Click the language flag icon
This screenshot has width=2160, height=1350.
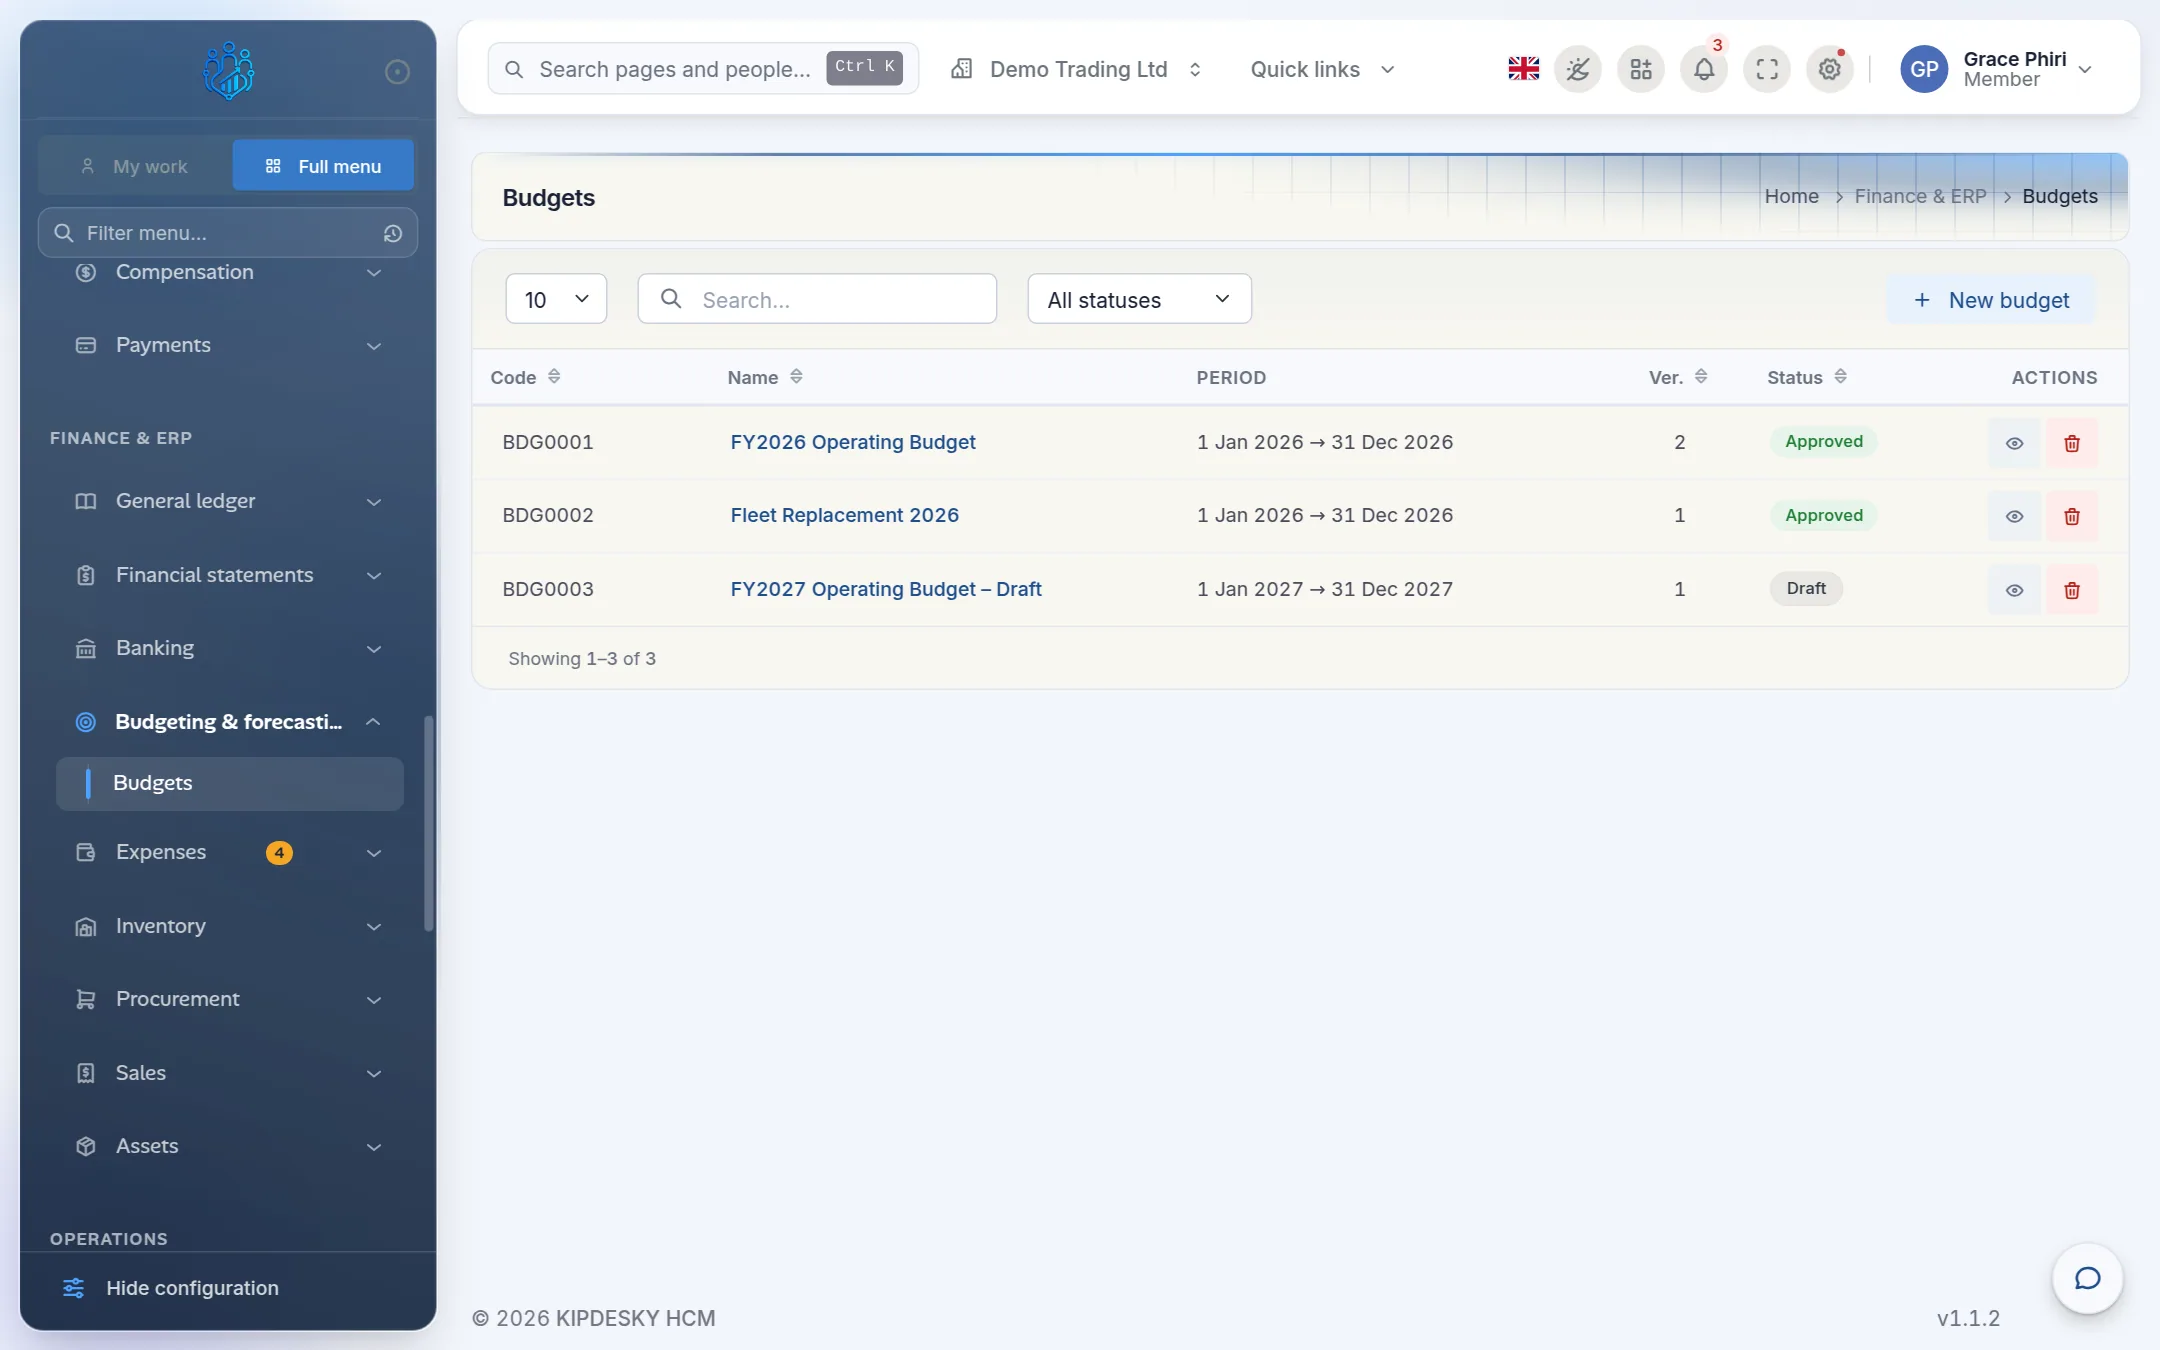(1523, 69)
